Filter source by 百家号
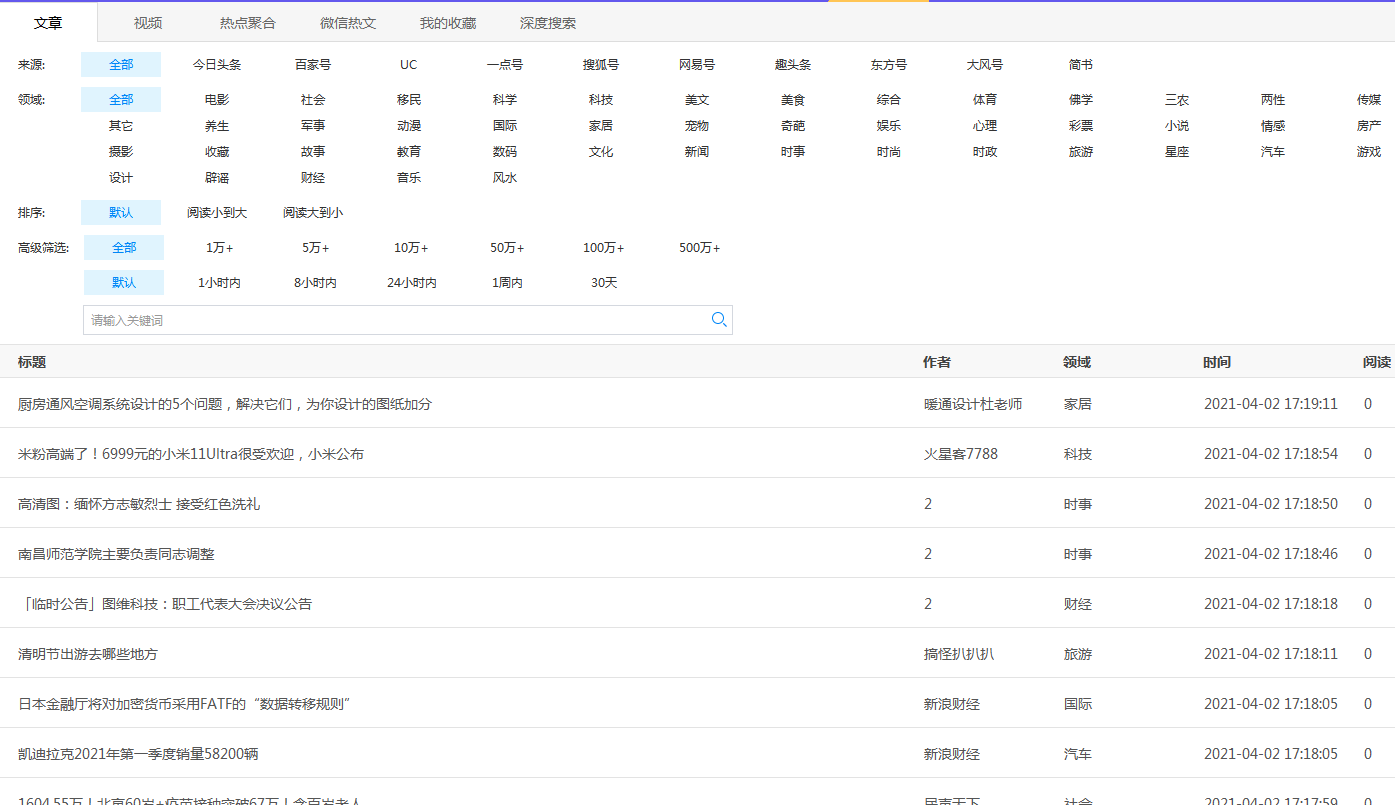This screenshot has width=1395, height=805. click(313, 65)
